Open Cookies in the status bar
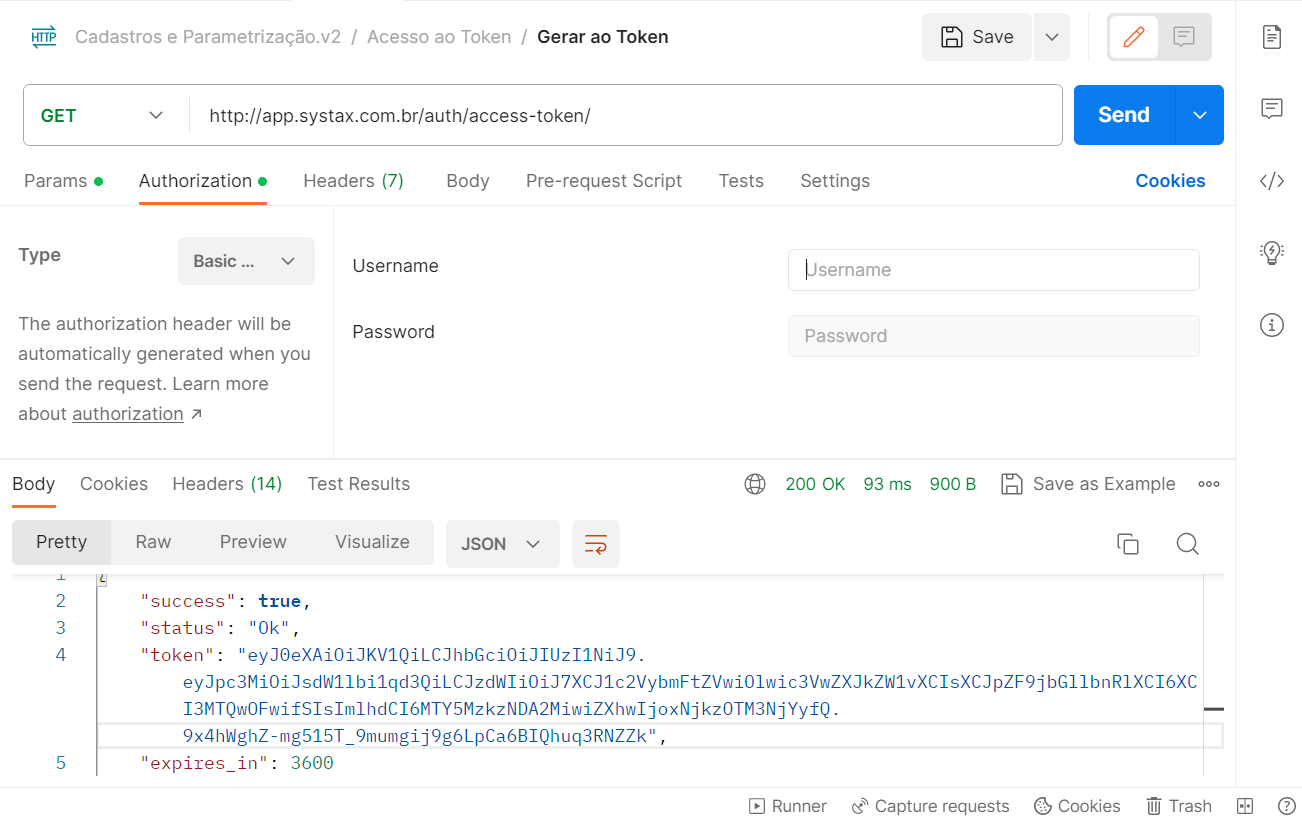The image size is (1302, 820). (x=1077, y=806)
